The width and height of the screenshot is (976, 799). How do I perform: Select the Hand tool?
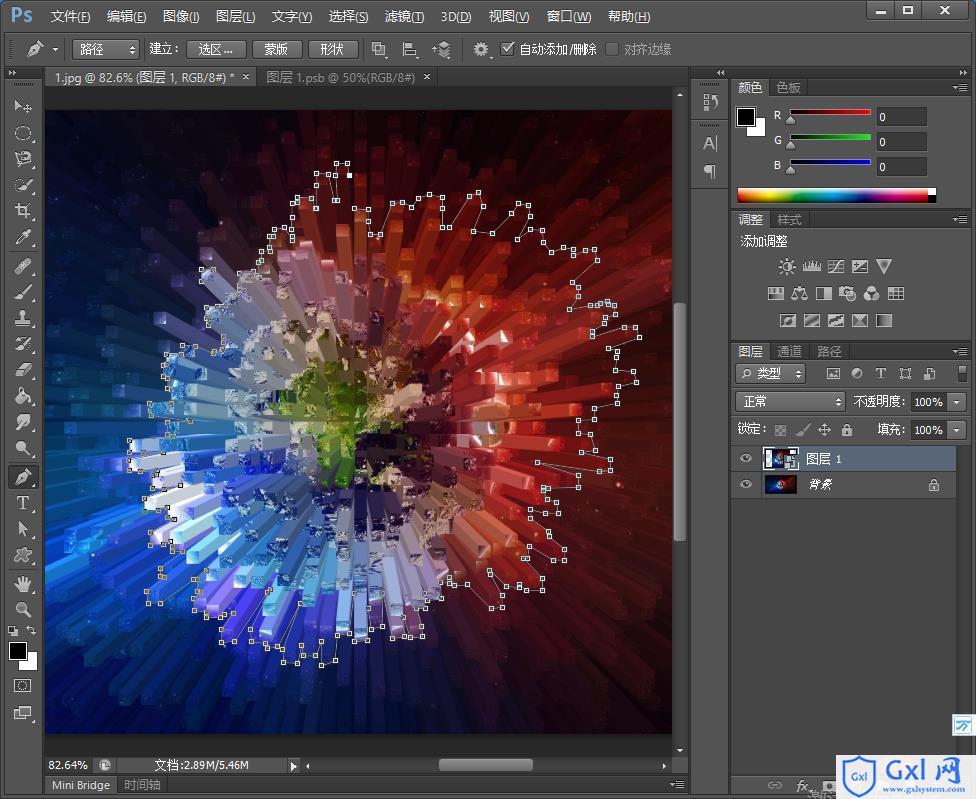[22, 584]
